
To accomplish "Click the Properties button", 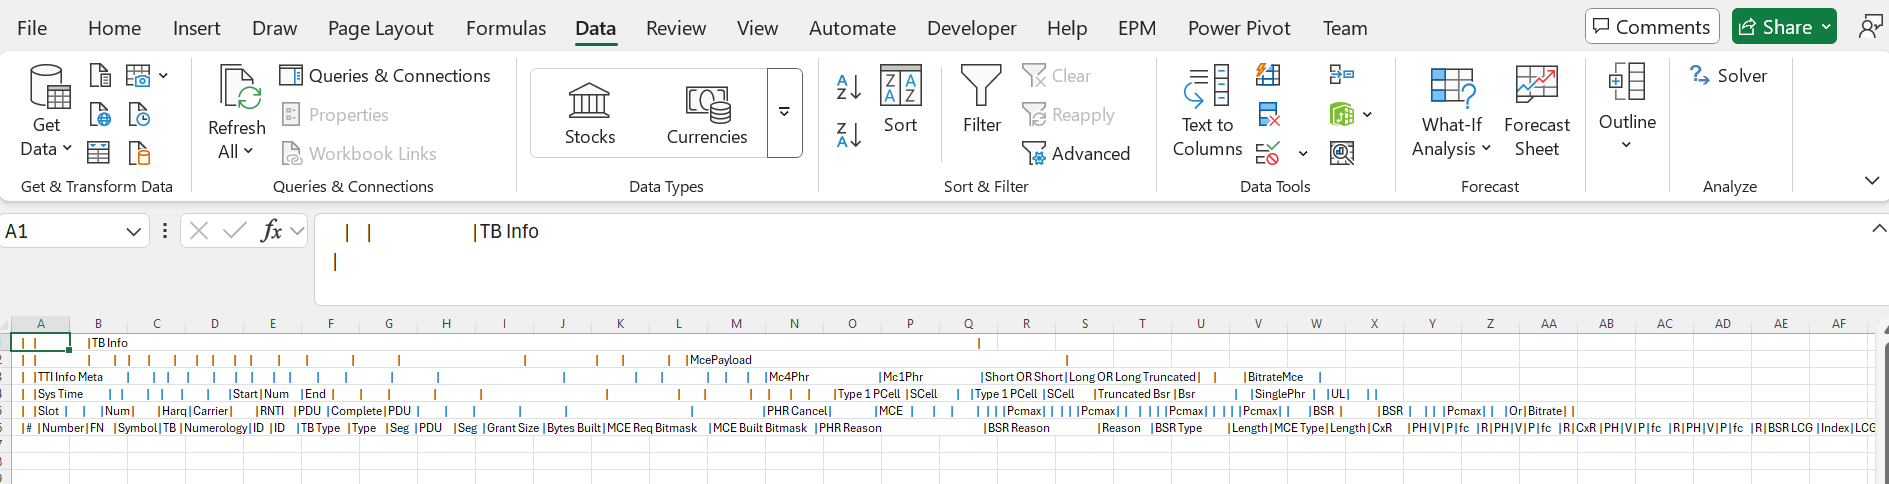I will tap(335, 115).
